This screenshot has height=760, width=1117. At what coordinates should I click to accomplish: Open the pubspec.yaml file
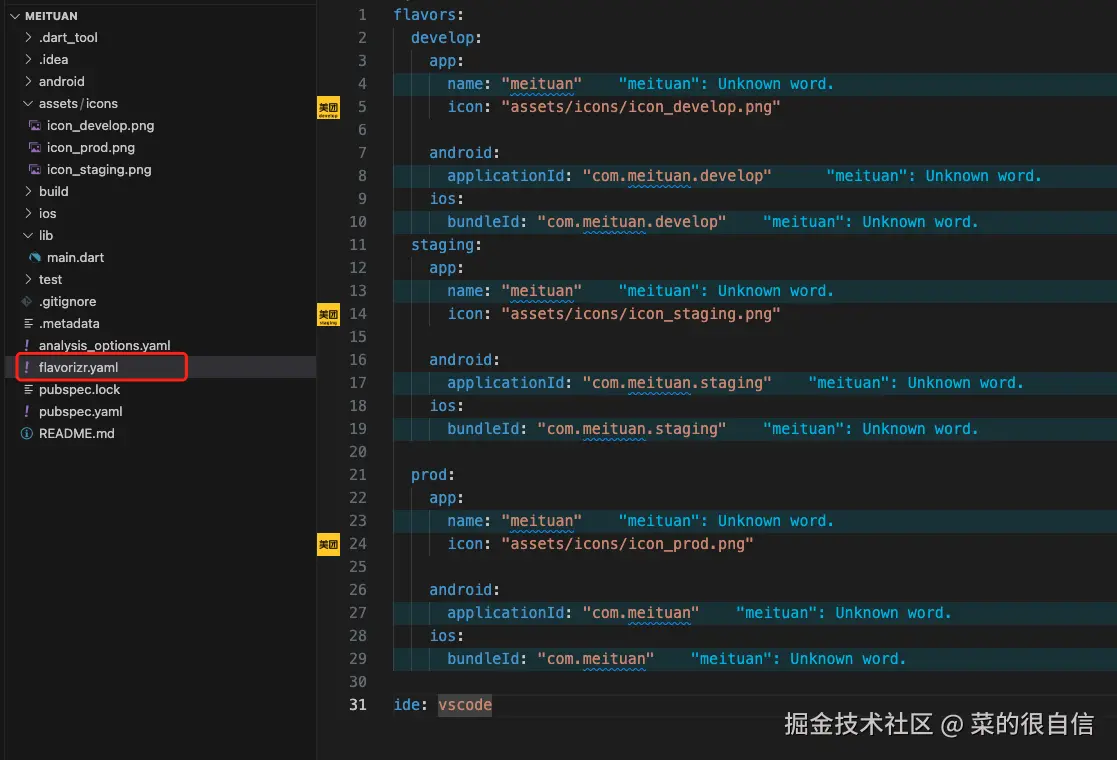[80, 412]
